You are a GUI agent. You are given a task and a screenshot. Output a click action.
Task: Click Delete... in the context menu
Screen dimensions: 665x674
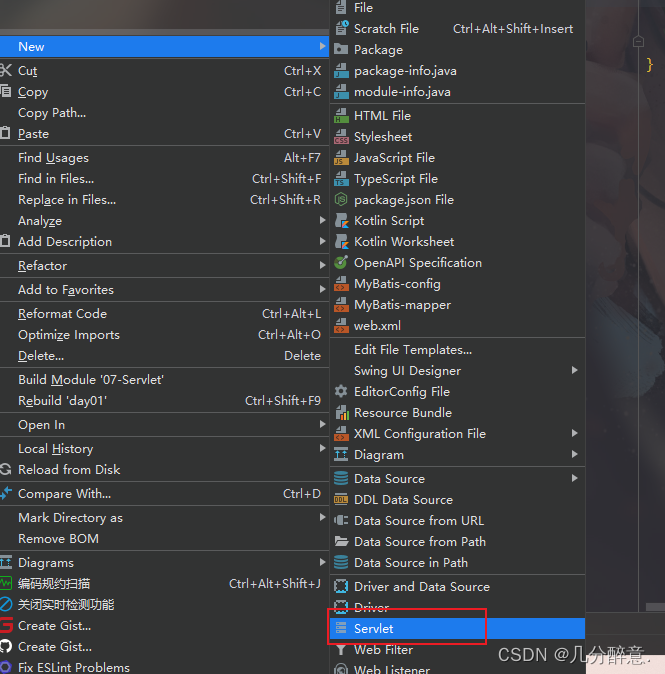pos(164,356)
